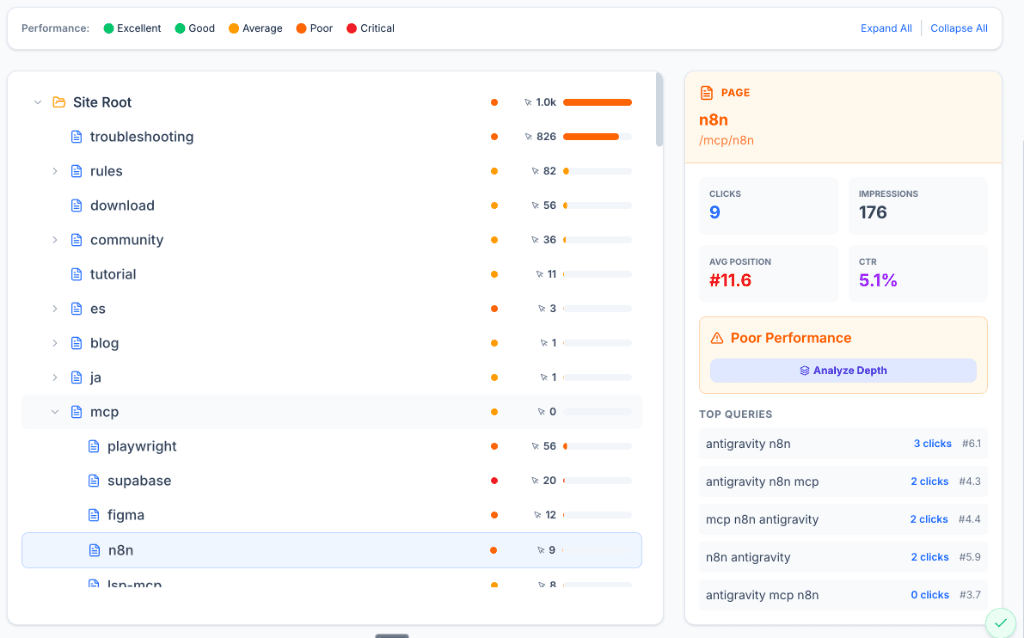This screenshot has height=638, width=1024.
Task: Click the green checkmark badge icon
Action: point(1000,623)
